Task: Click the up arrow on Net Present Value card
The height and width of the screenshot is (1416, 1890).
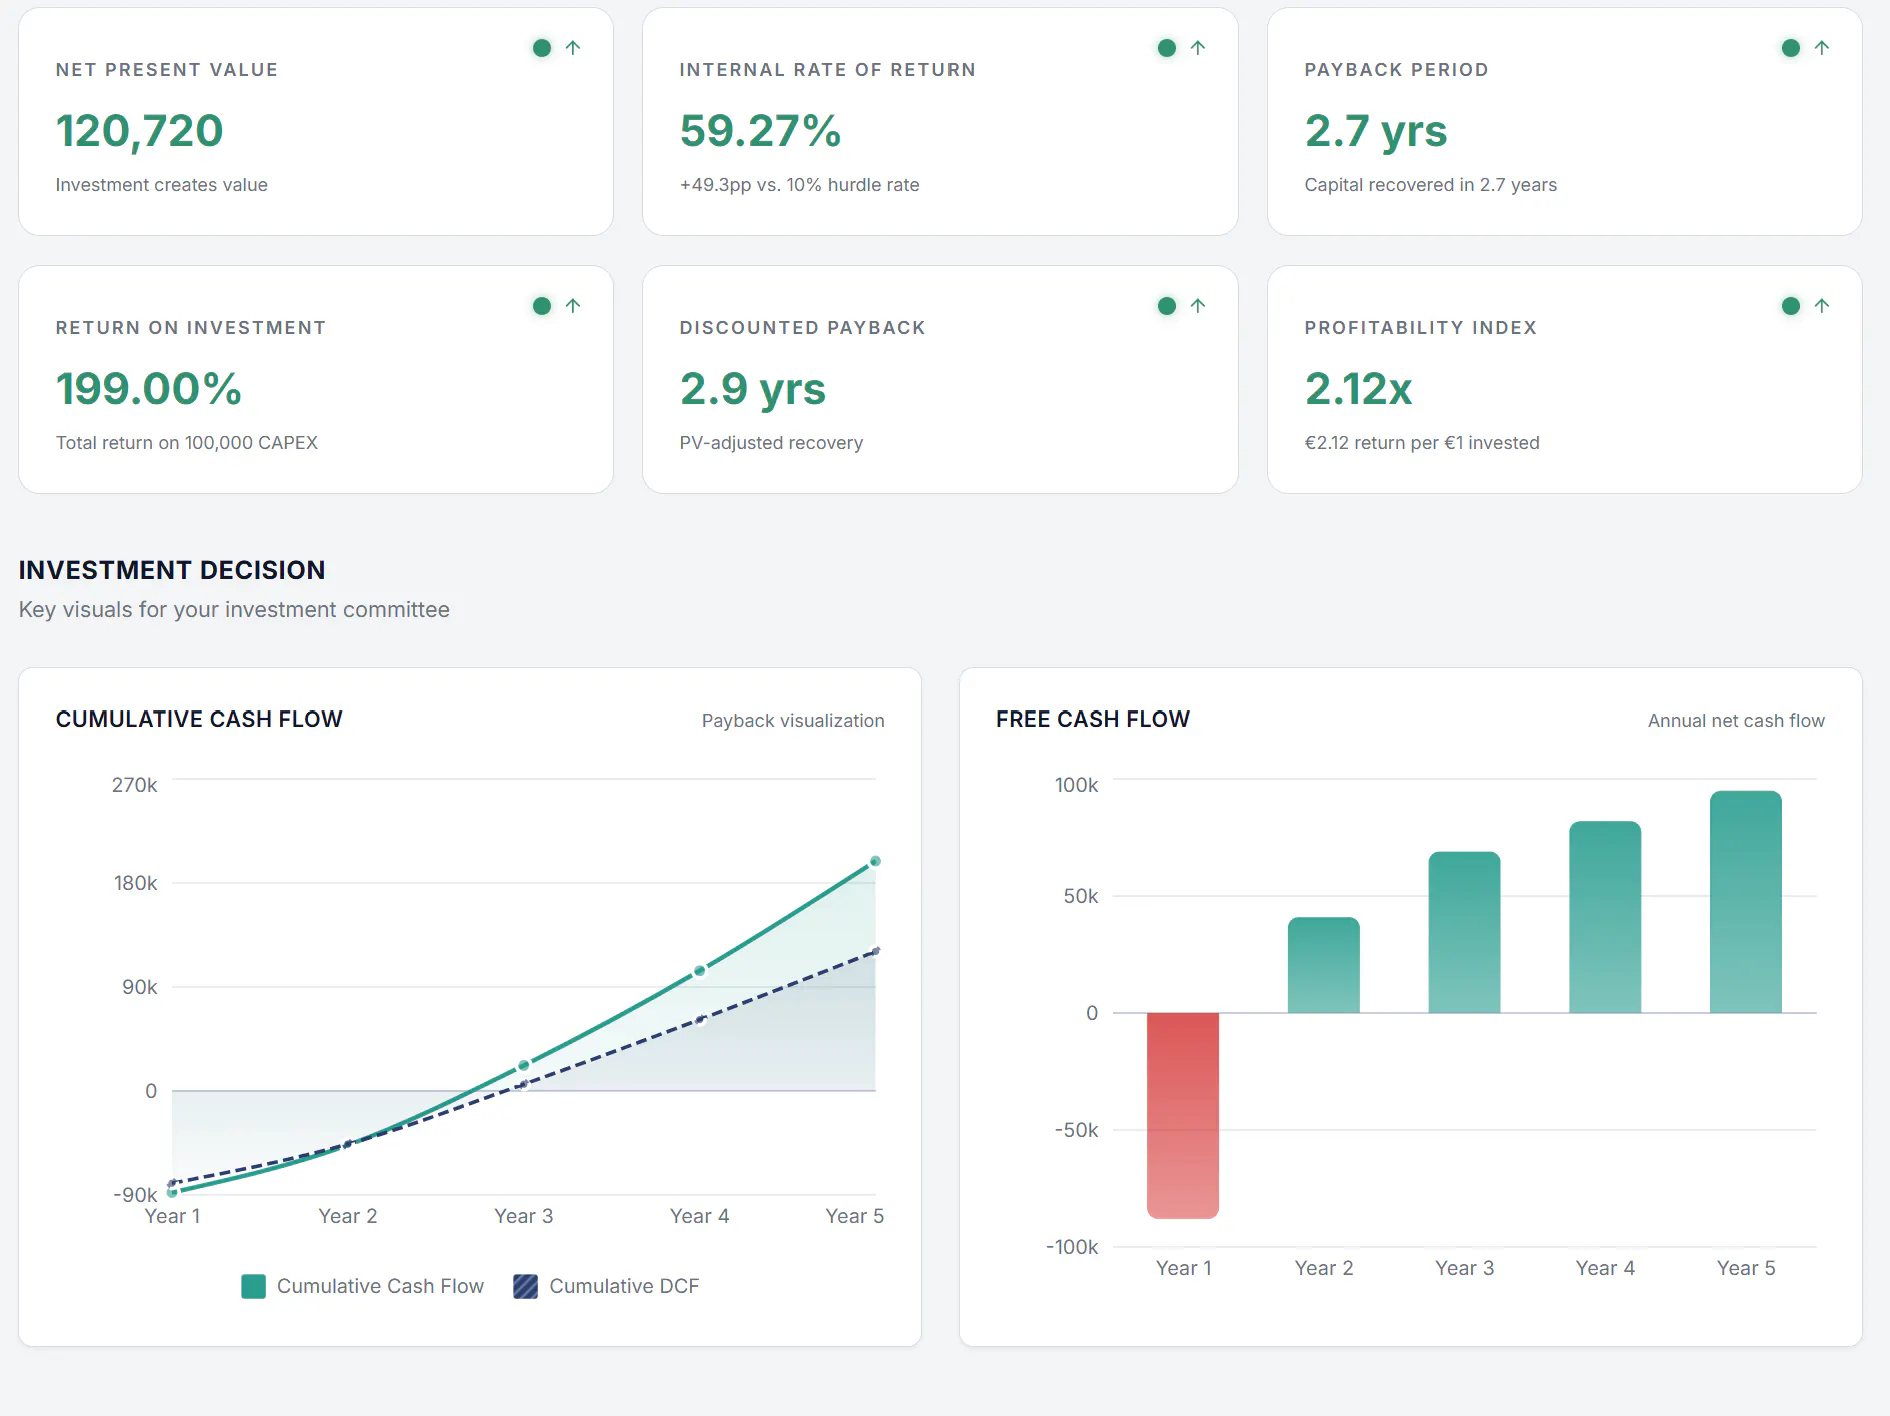Action: [573, 48]
